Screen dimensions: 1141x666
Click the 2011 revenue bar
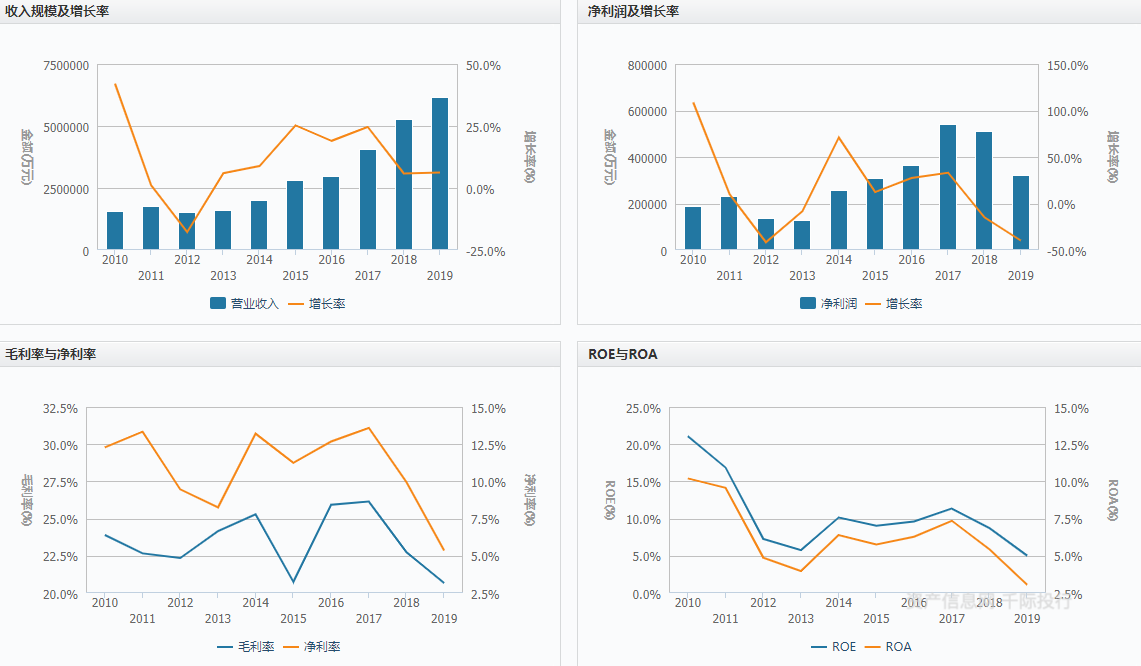point(151,229)
